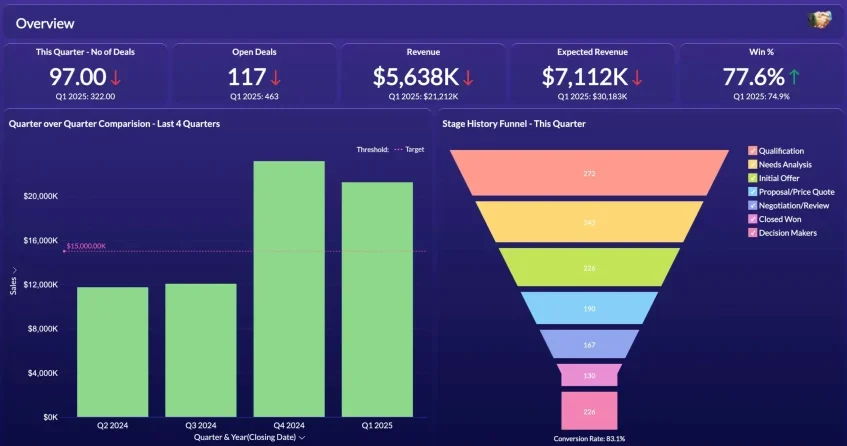Click the 167 purple funnel segment

pyautogui.click(x=589, y=344)
